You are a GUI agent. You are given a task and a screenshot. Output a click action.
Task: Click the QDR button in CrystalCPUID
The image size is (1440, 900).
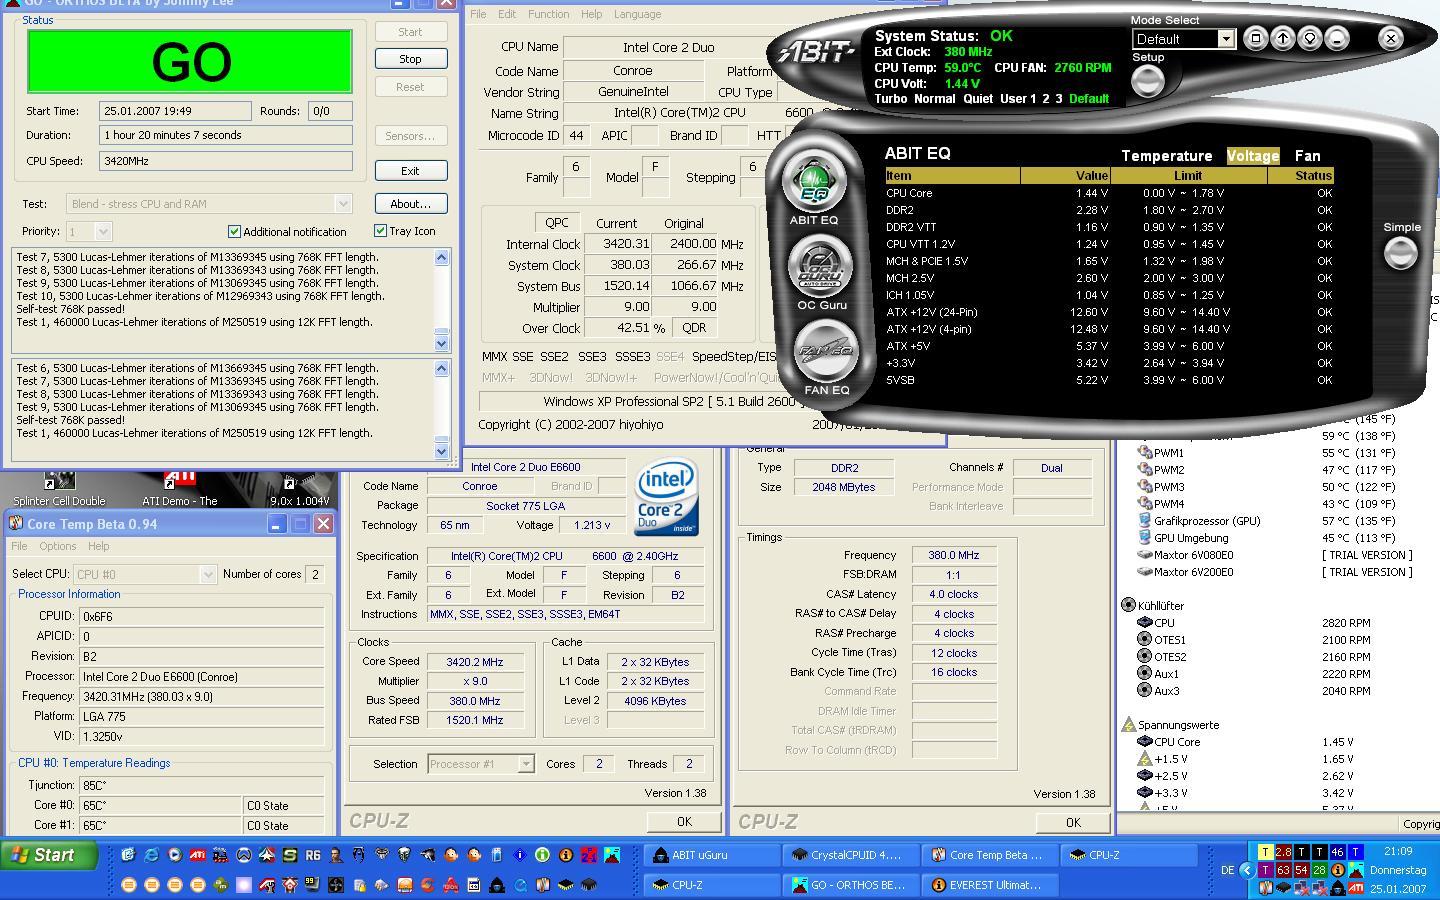coord(694,328)
